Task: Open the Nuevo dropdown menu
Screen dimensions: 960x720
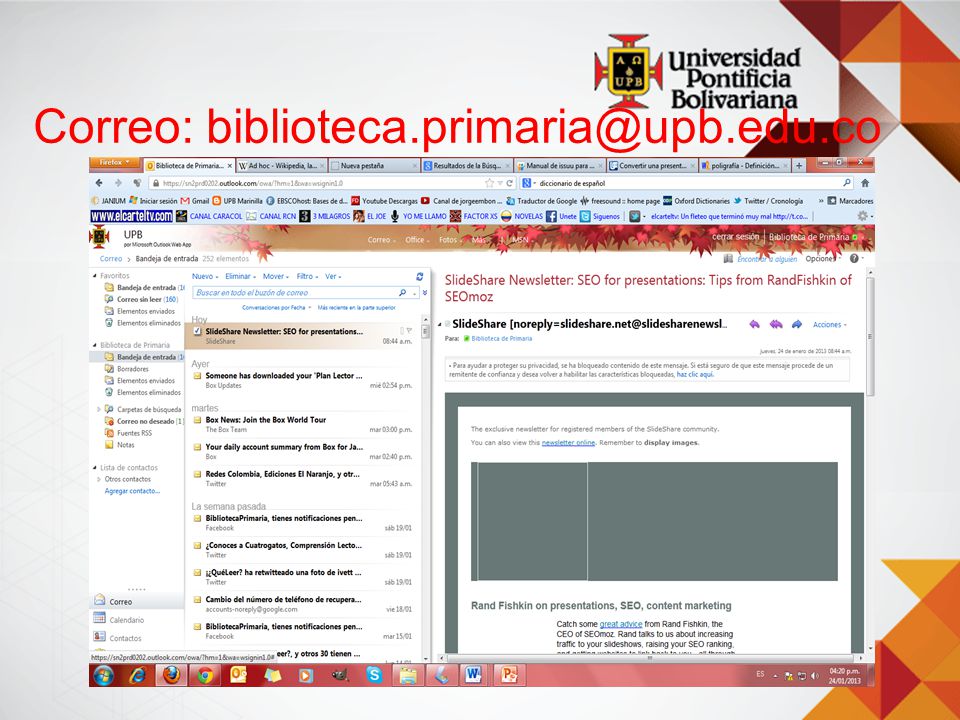Action: 205,277
